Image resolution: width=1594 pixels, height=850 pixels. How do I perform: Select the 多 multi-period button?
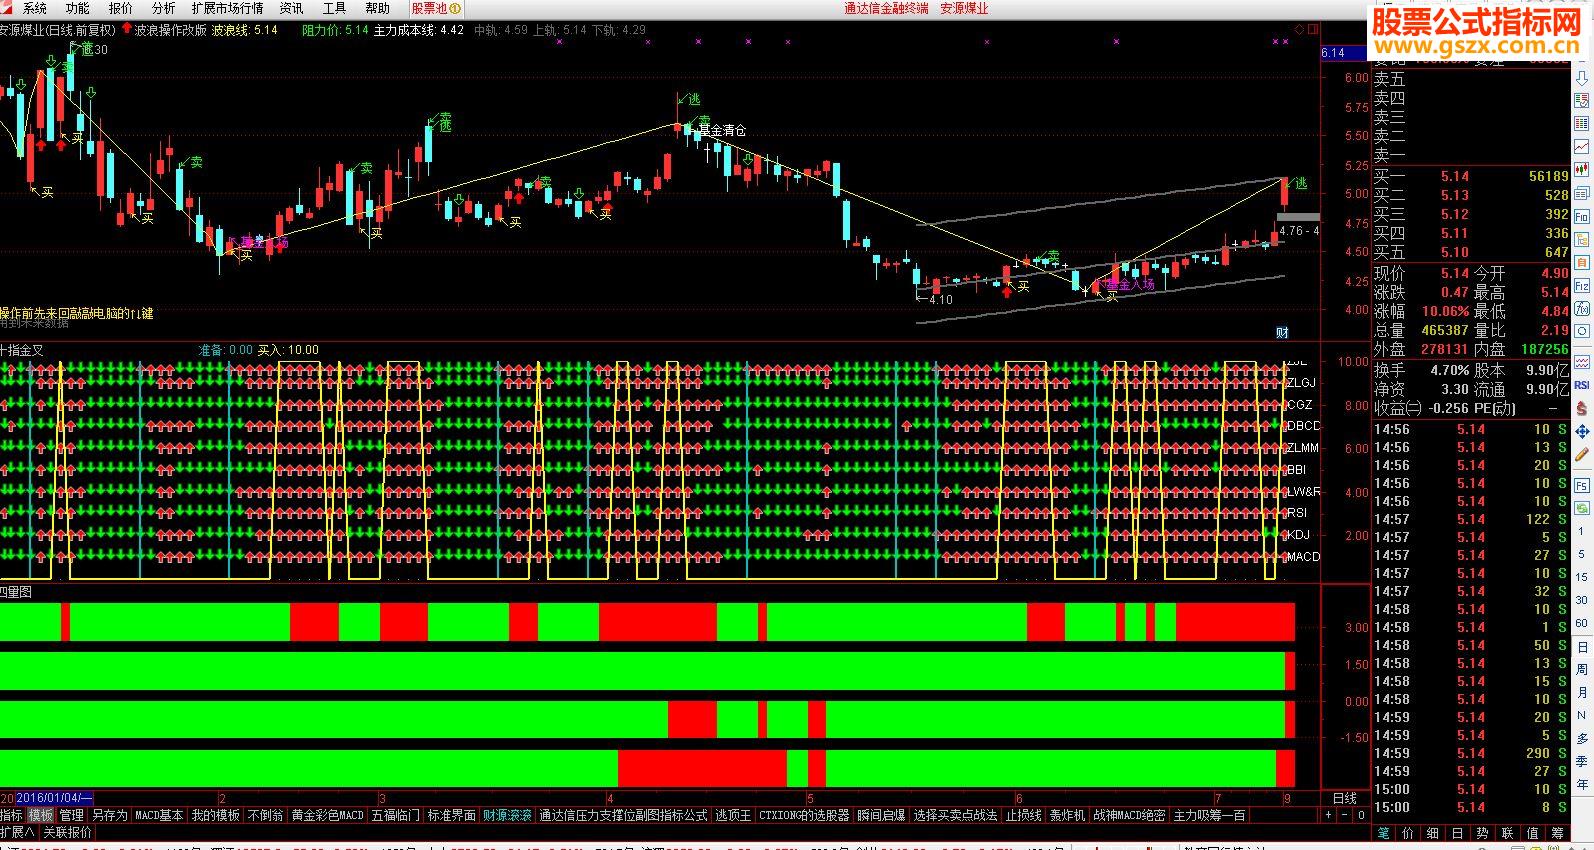tap(1582, 738)
